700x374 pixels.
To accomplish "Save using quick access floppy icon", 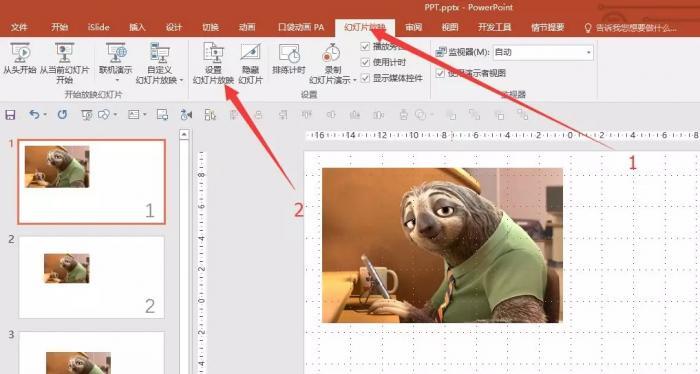I will click(x=10, y=115).
